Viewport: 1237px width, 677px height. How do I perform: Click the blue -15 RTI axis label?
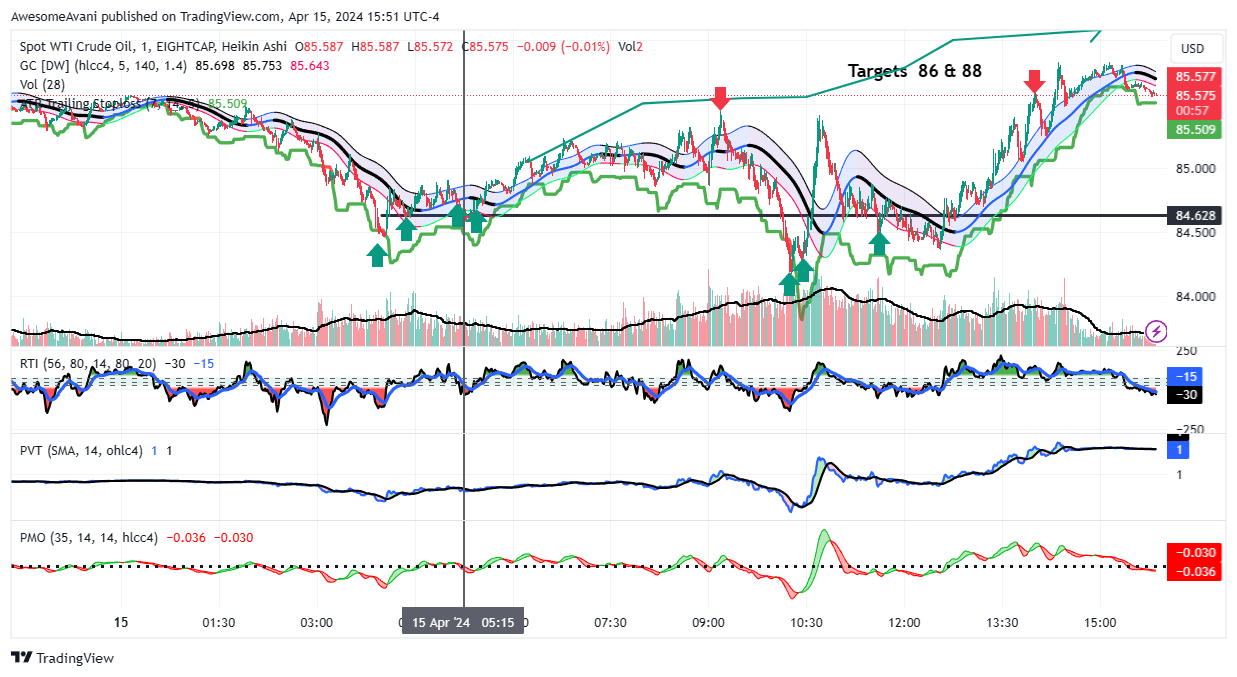coord(1184,377)
